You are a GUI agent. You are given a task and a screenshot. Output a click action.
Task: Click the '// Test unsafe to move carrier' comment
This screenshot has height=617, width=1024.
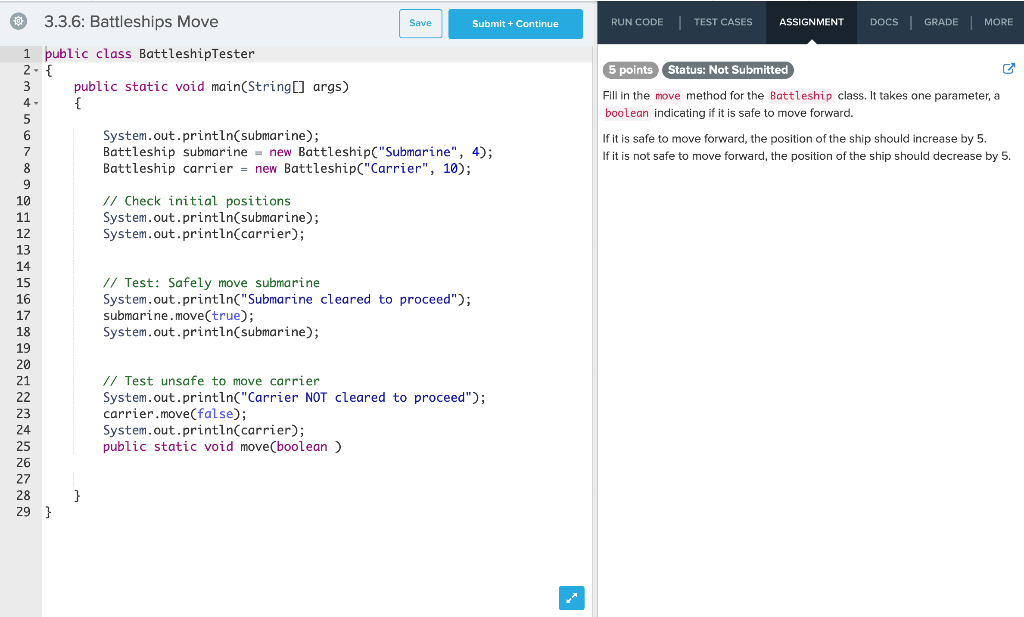click(211, 381)
